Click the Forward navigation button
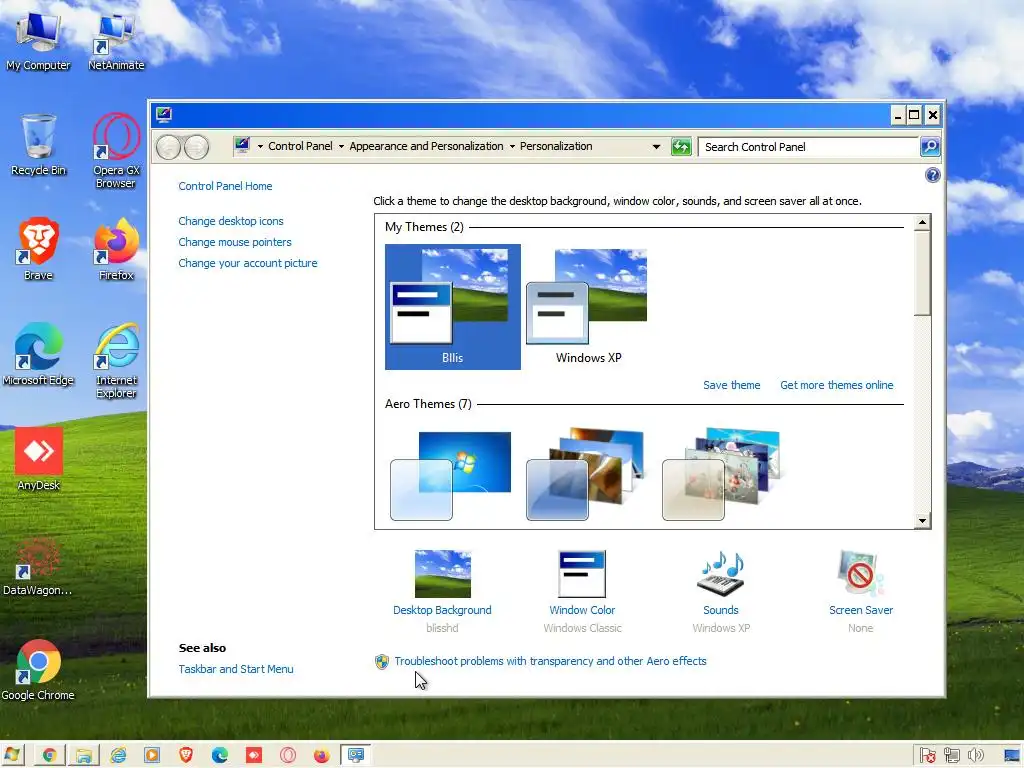Screen dimensions: 1024x768 [x=196, y=147]
